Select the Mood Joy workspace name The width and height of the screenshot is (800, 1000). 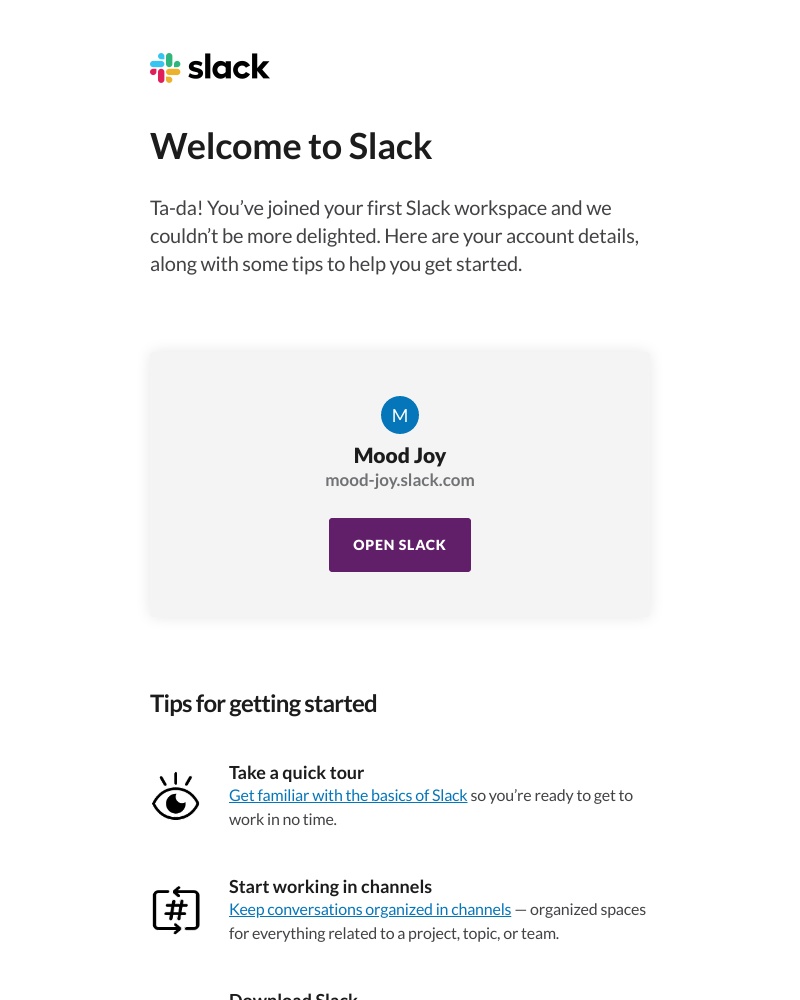point(400,455)
